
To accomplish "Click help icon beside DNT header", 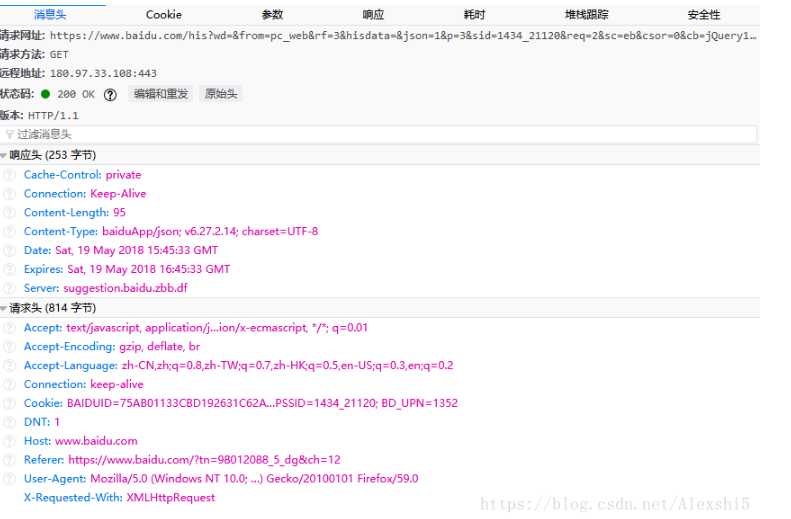I will click(x=10, y=422).
